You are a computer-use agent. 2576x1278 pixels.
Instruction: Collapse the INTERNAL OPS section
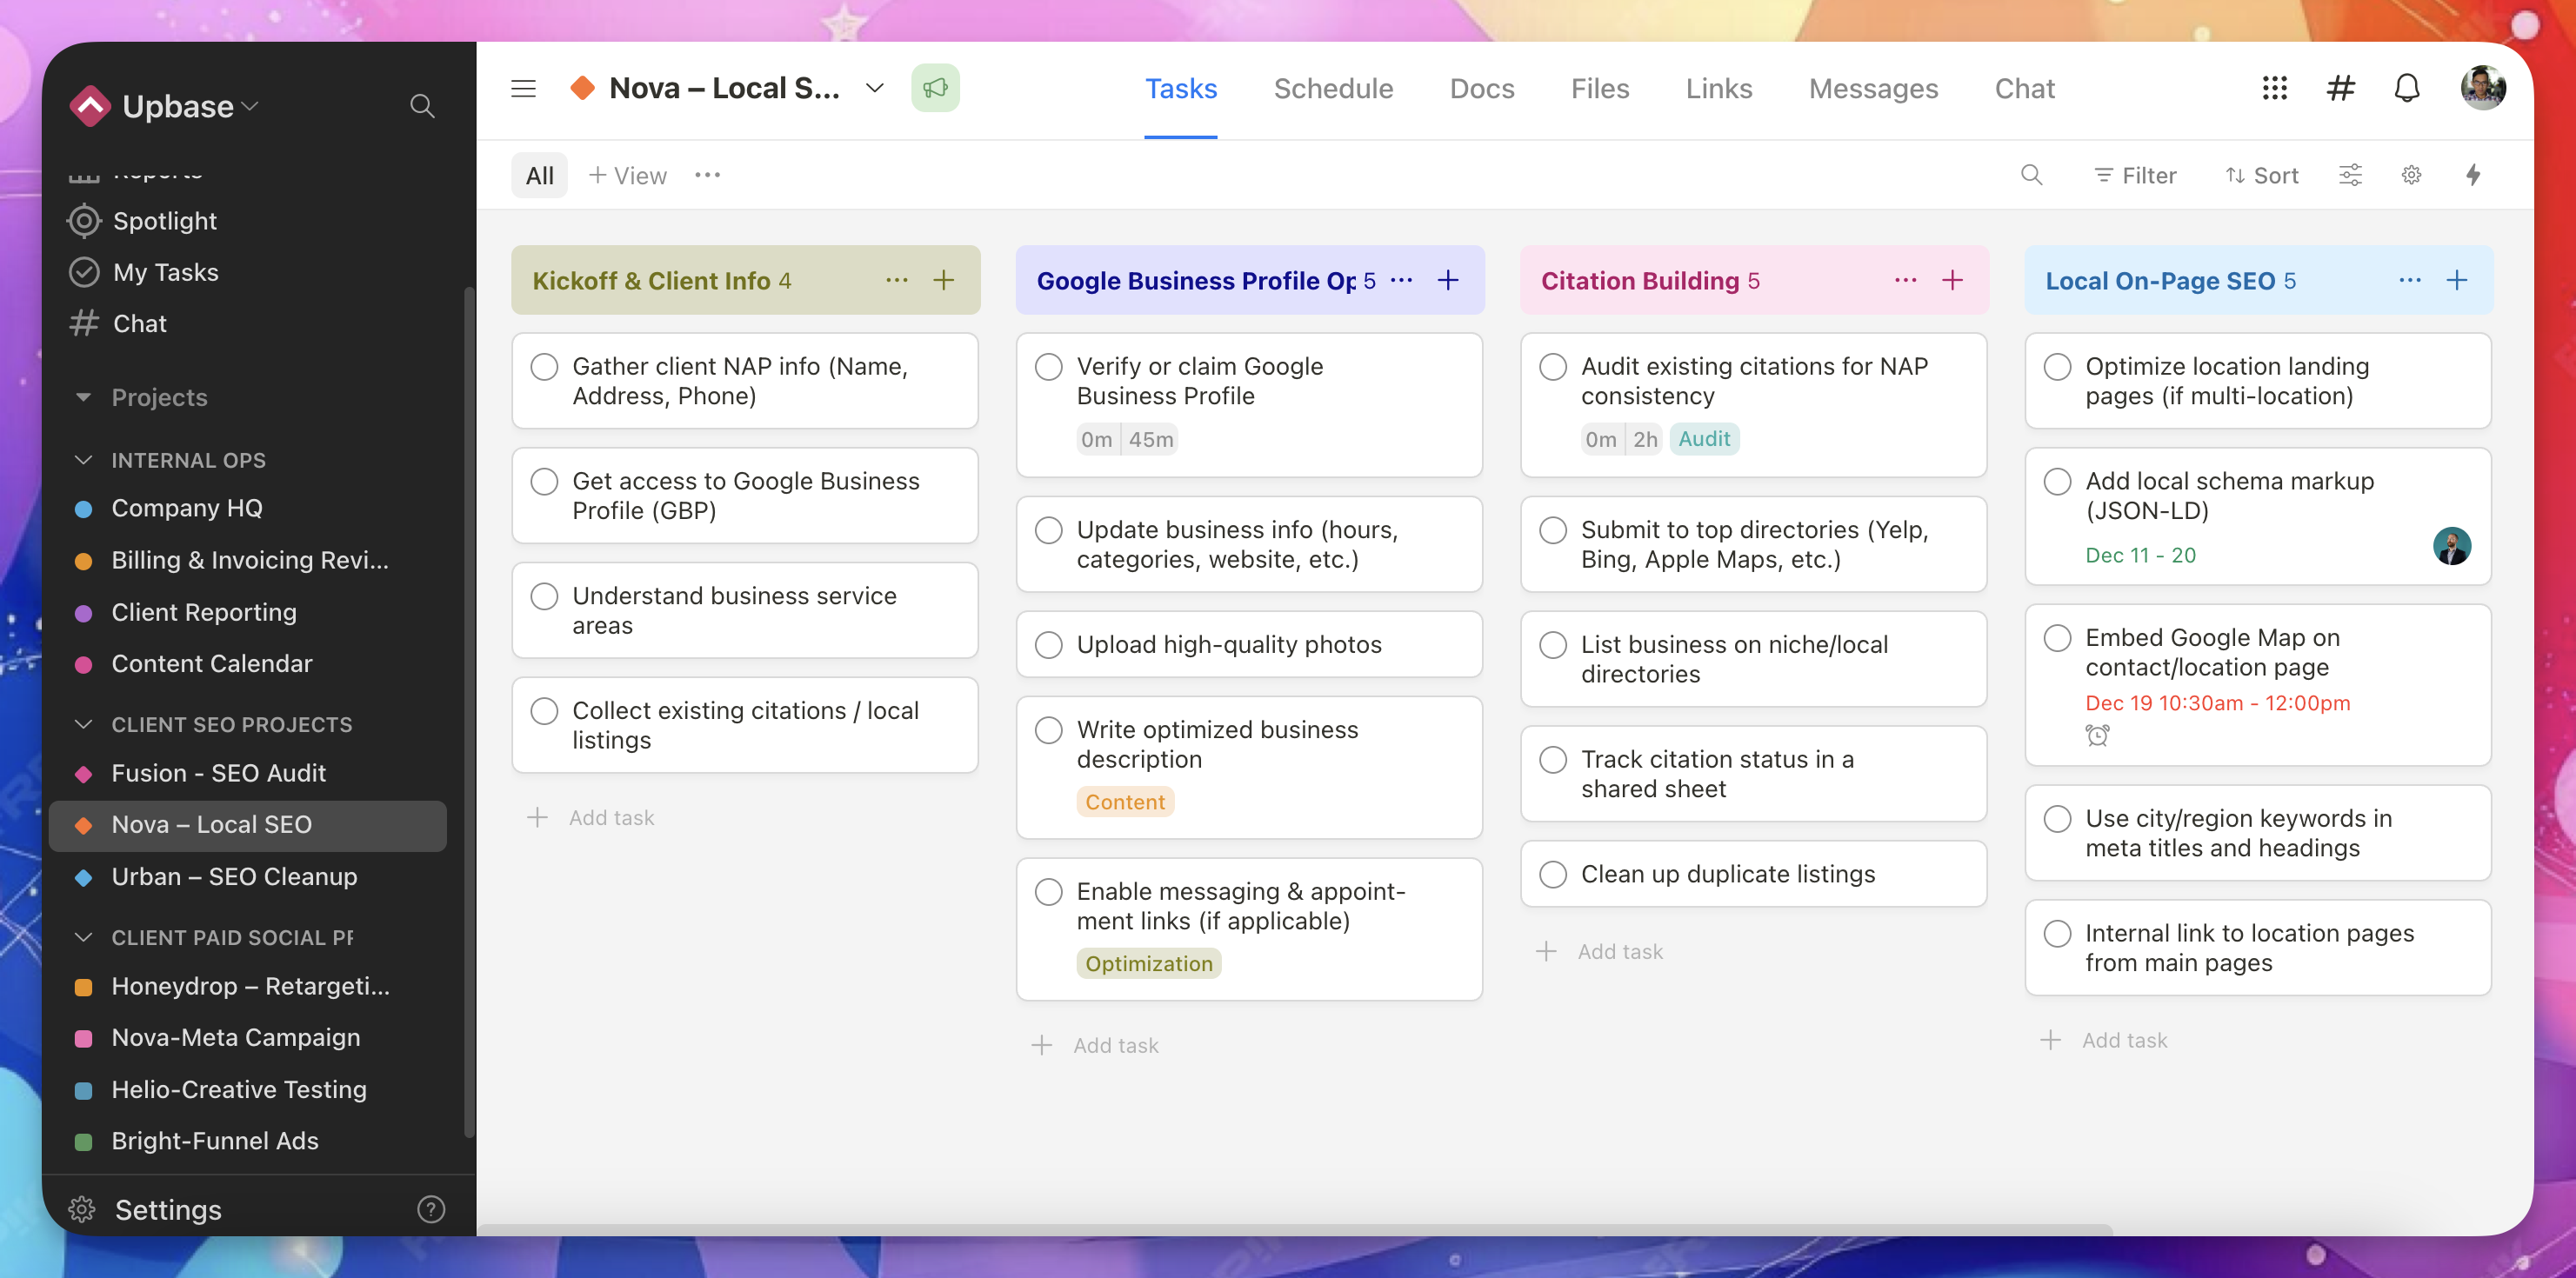pyautogui.click(x=84, y=460)
